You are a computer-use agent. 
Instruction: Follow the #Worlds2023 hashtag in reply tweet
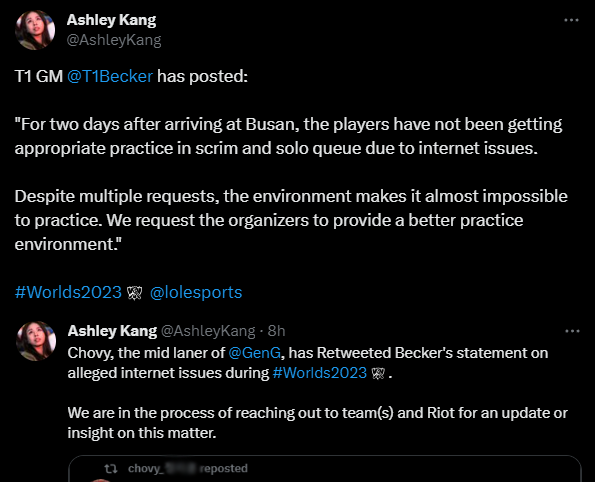pyautogui.click(x=320, y=373)
